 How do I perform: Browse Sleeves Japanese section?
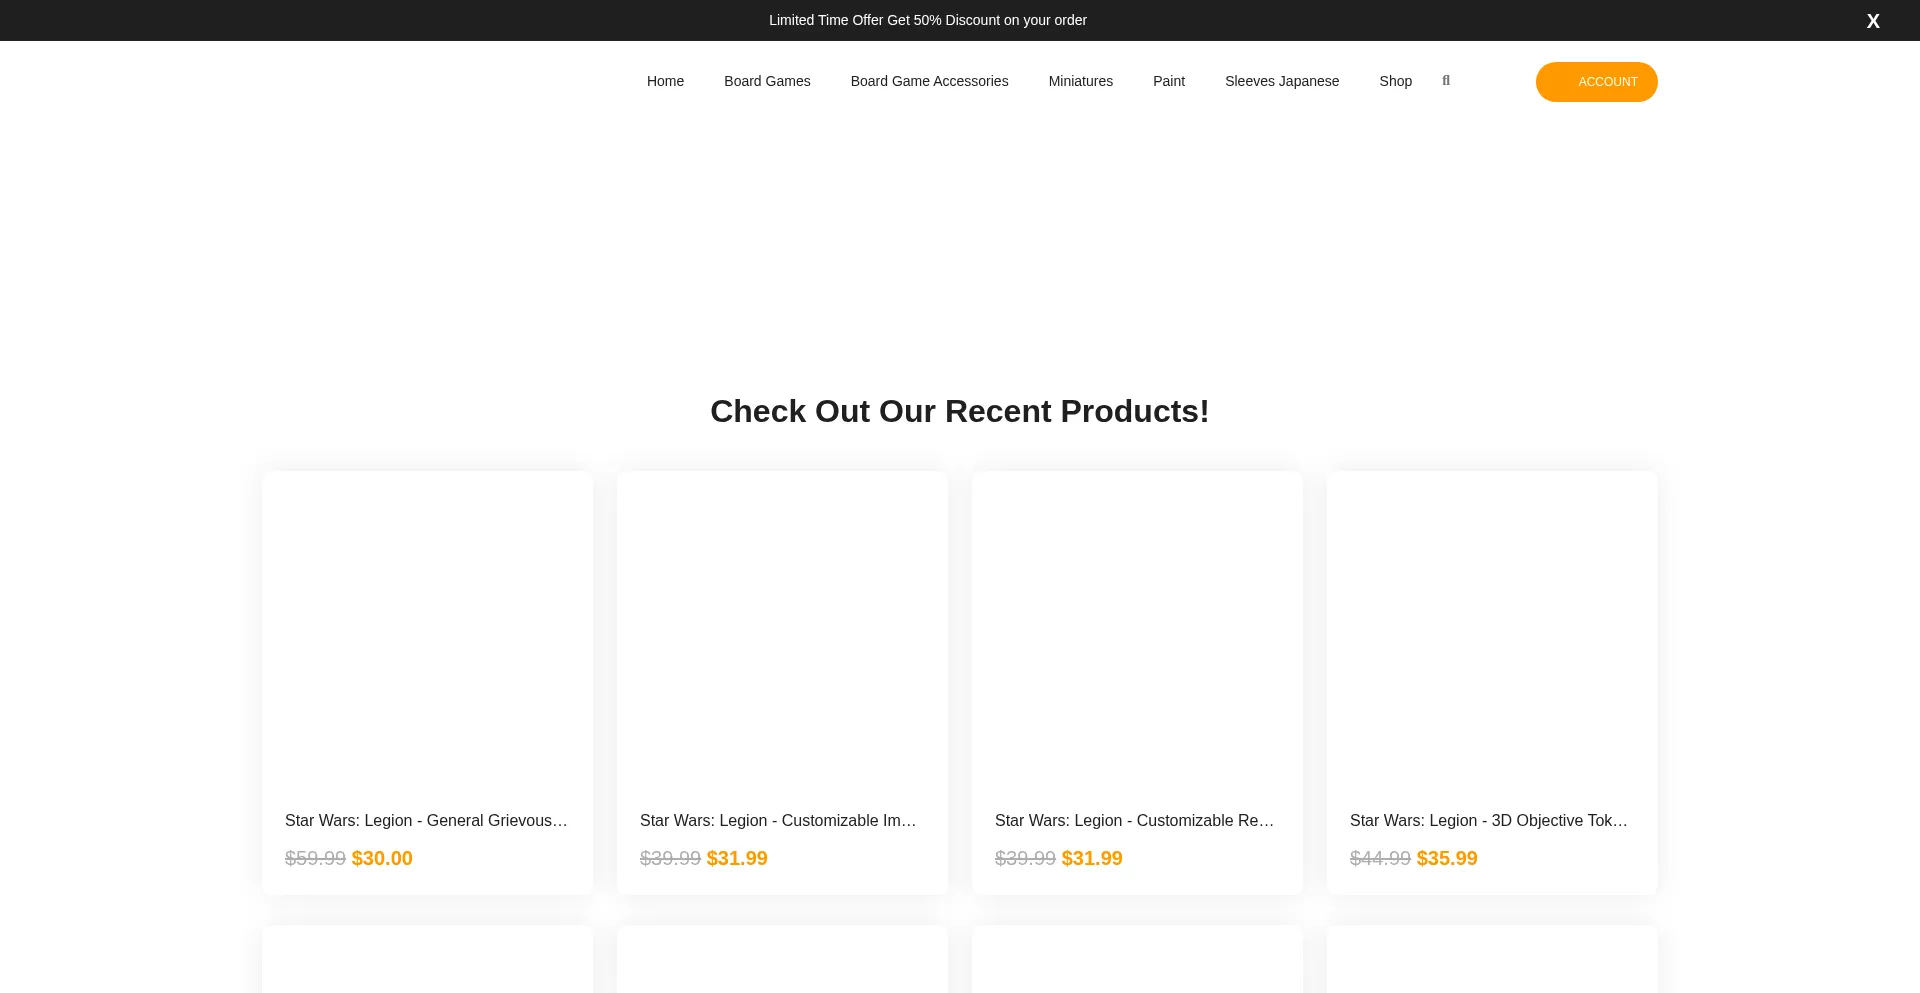click(x=1282, y=81)
